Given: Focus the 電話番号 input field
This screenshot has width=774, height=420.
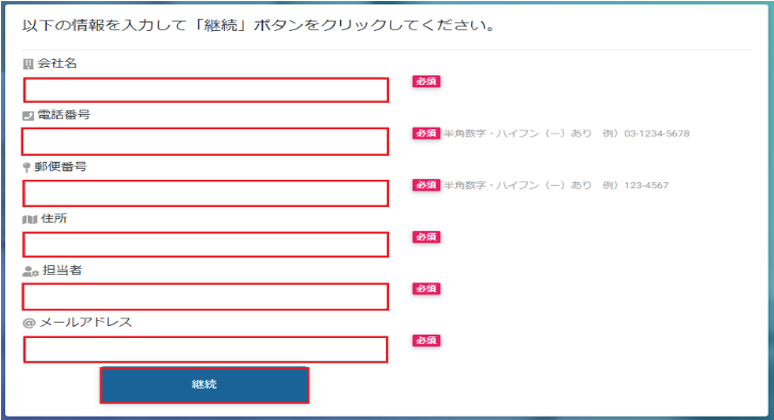Looking at the screenshot, I should (205, 142).
